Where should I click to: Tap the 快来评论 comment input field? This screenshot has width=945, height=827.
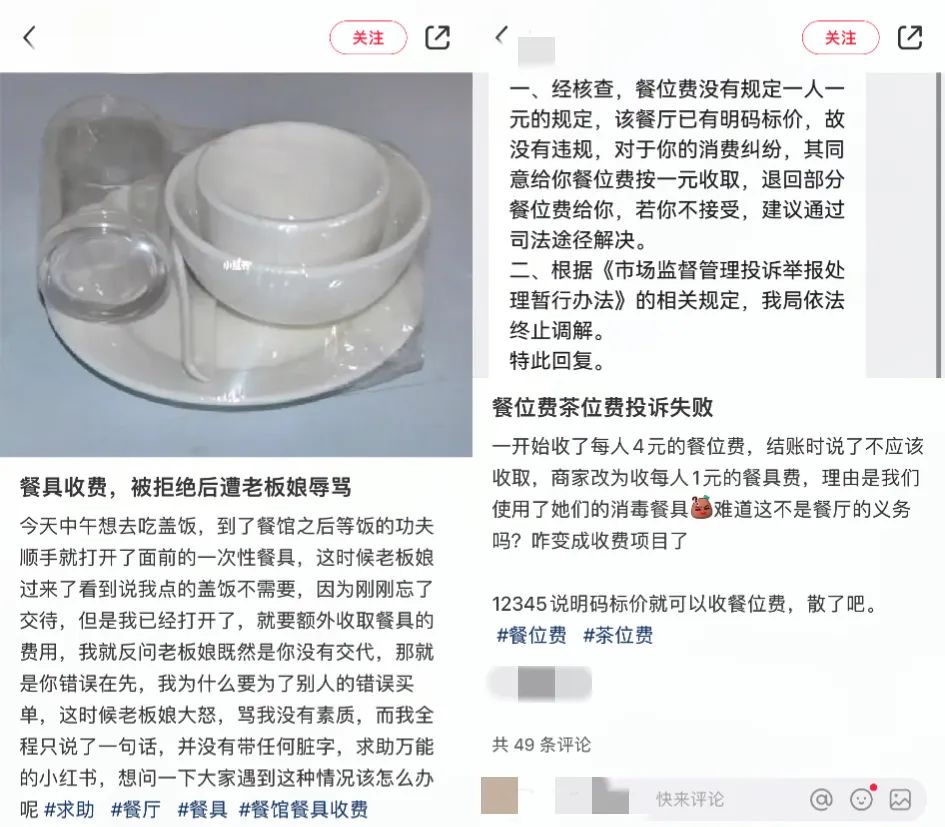[x=690, y=799]
